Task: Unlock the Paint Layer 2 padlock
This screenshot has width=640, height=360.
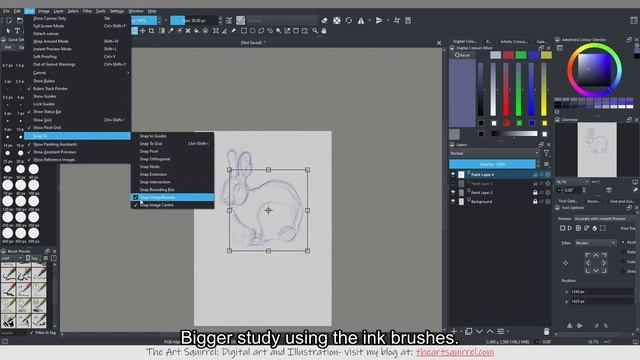Action: pos(535,192)
